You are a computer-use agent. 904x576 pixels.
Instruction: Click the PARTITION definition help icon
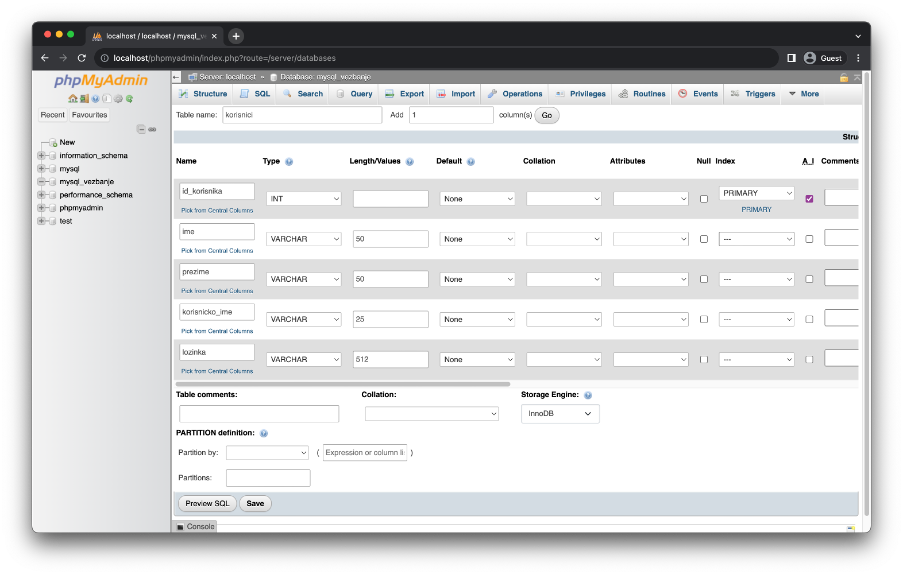coord(264,433)
